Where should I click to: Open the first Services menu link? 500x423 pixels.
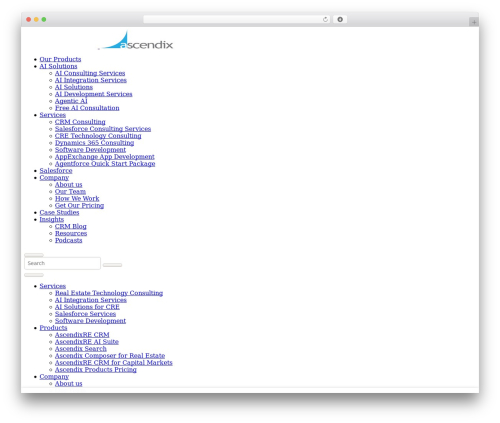(x=53, y=115)
